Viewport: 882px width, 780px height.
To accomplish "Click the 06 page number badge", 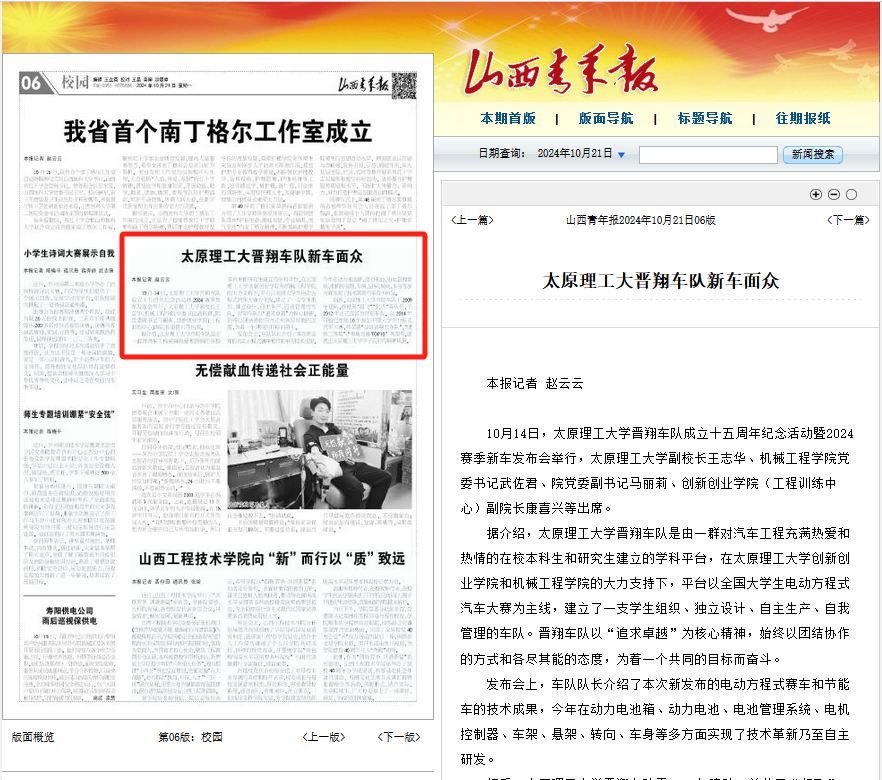I will pos(32,83).
